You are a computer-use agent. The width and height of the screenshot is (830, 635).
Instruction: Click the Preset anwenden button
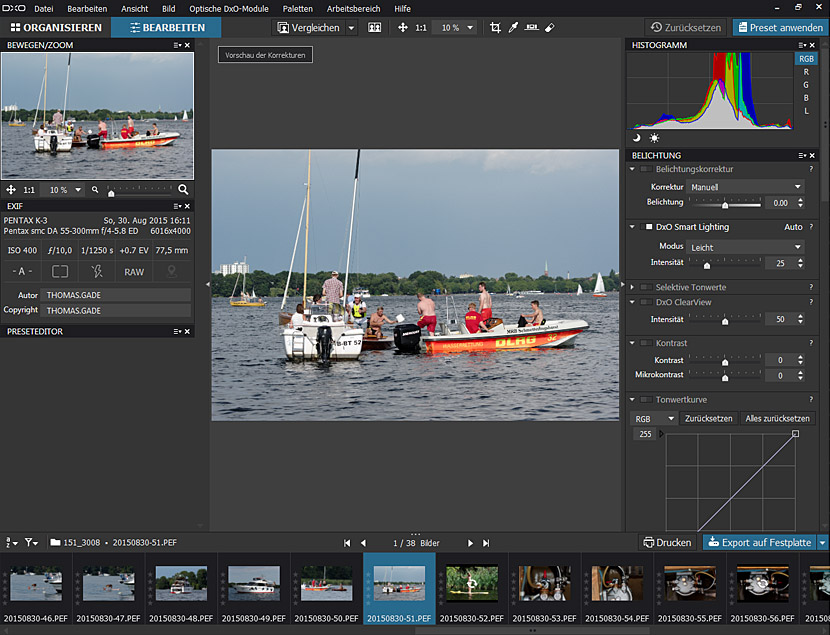coord(779,28)
